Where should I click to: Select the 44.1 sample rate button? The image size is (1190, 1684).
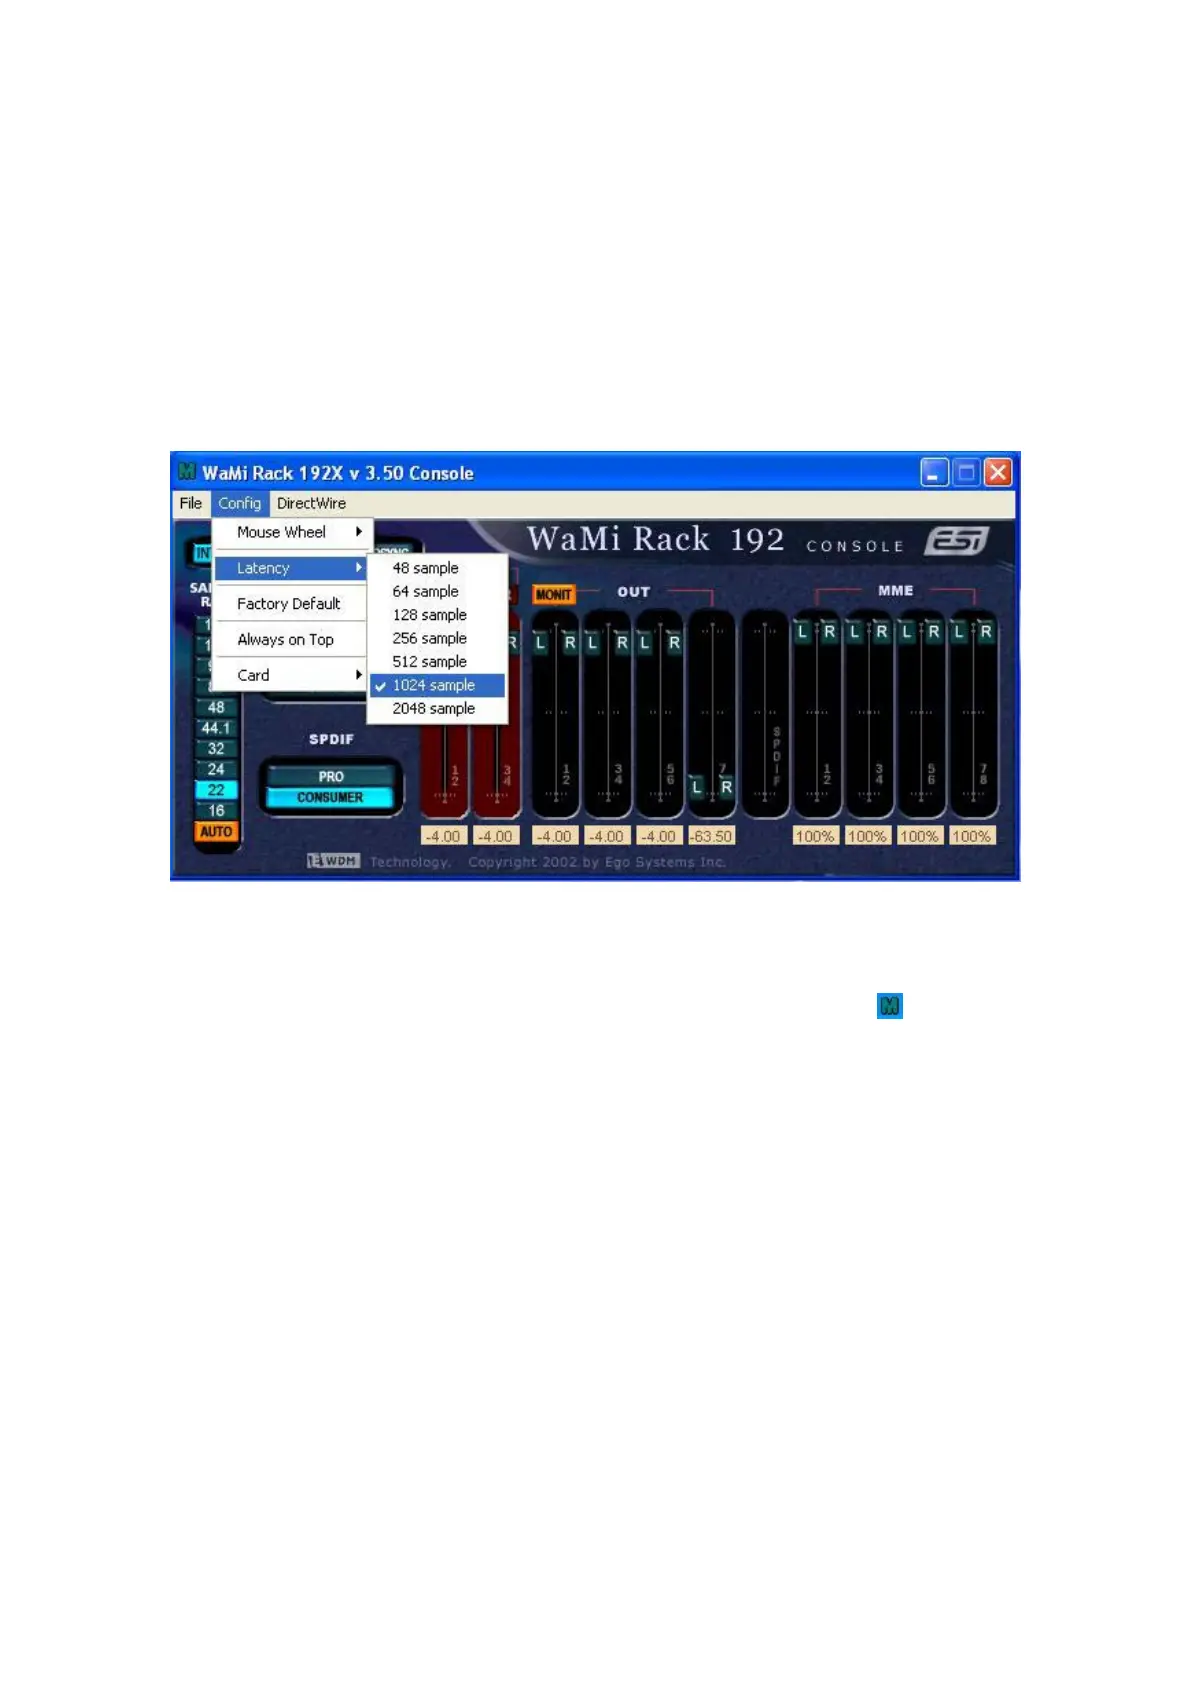pos(216,728)
